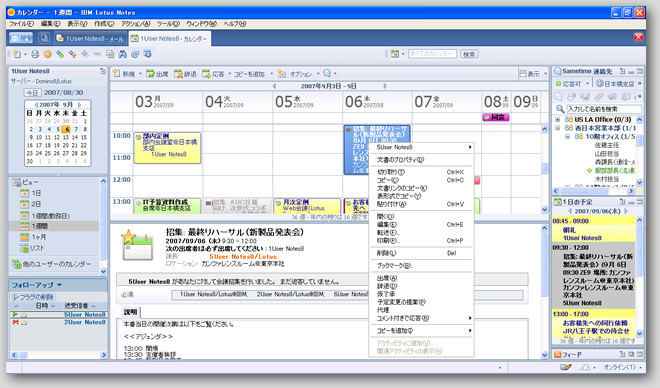Click the 他のユーザーのカレンダー icon
This screenshot has height=388, width=660.
pos(16,264)
